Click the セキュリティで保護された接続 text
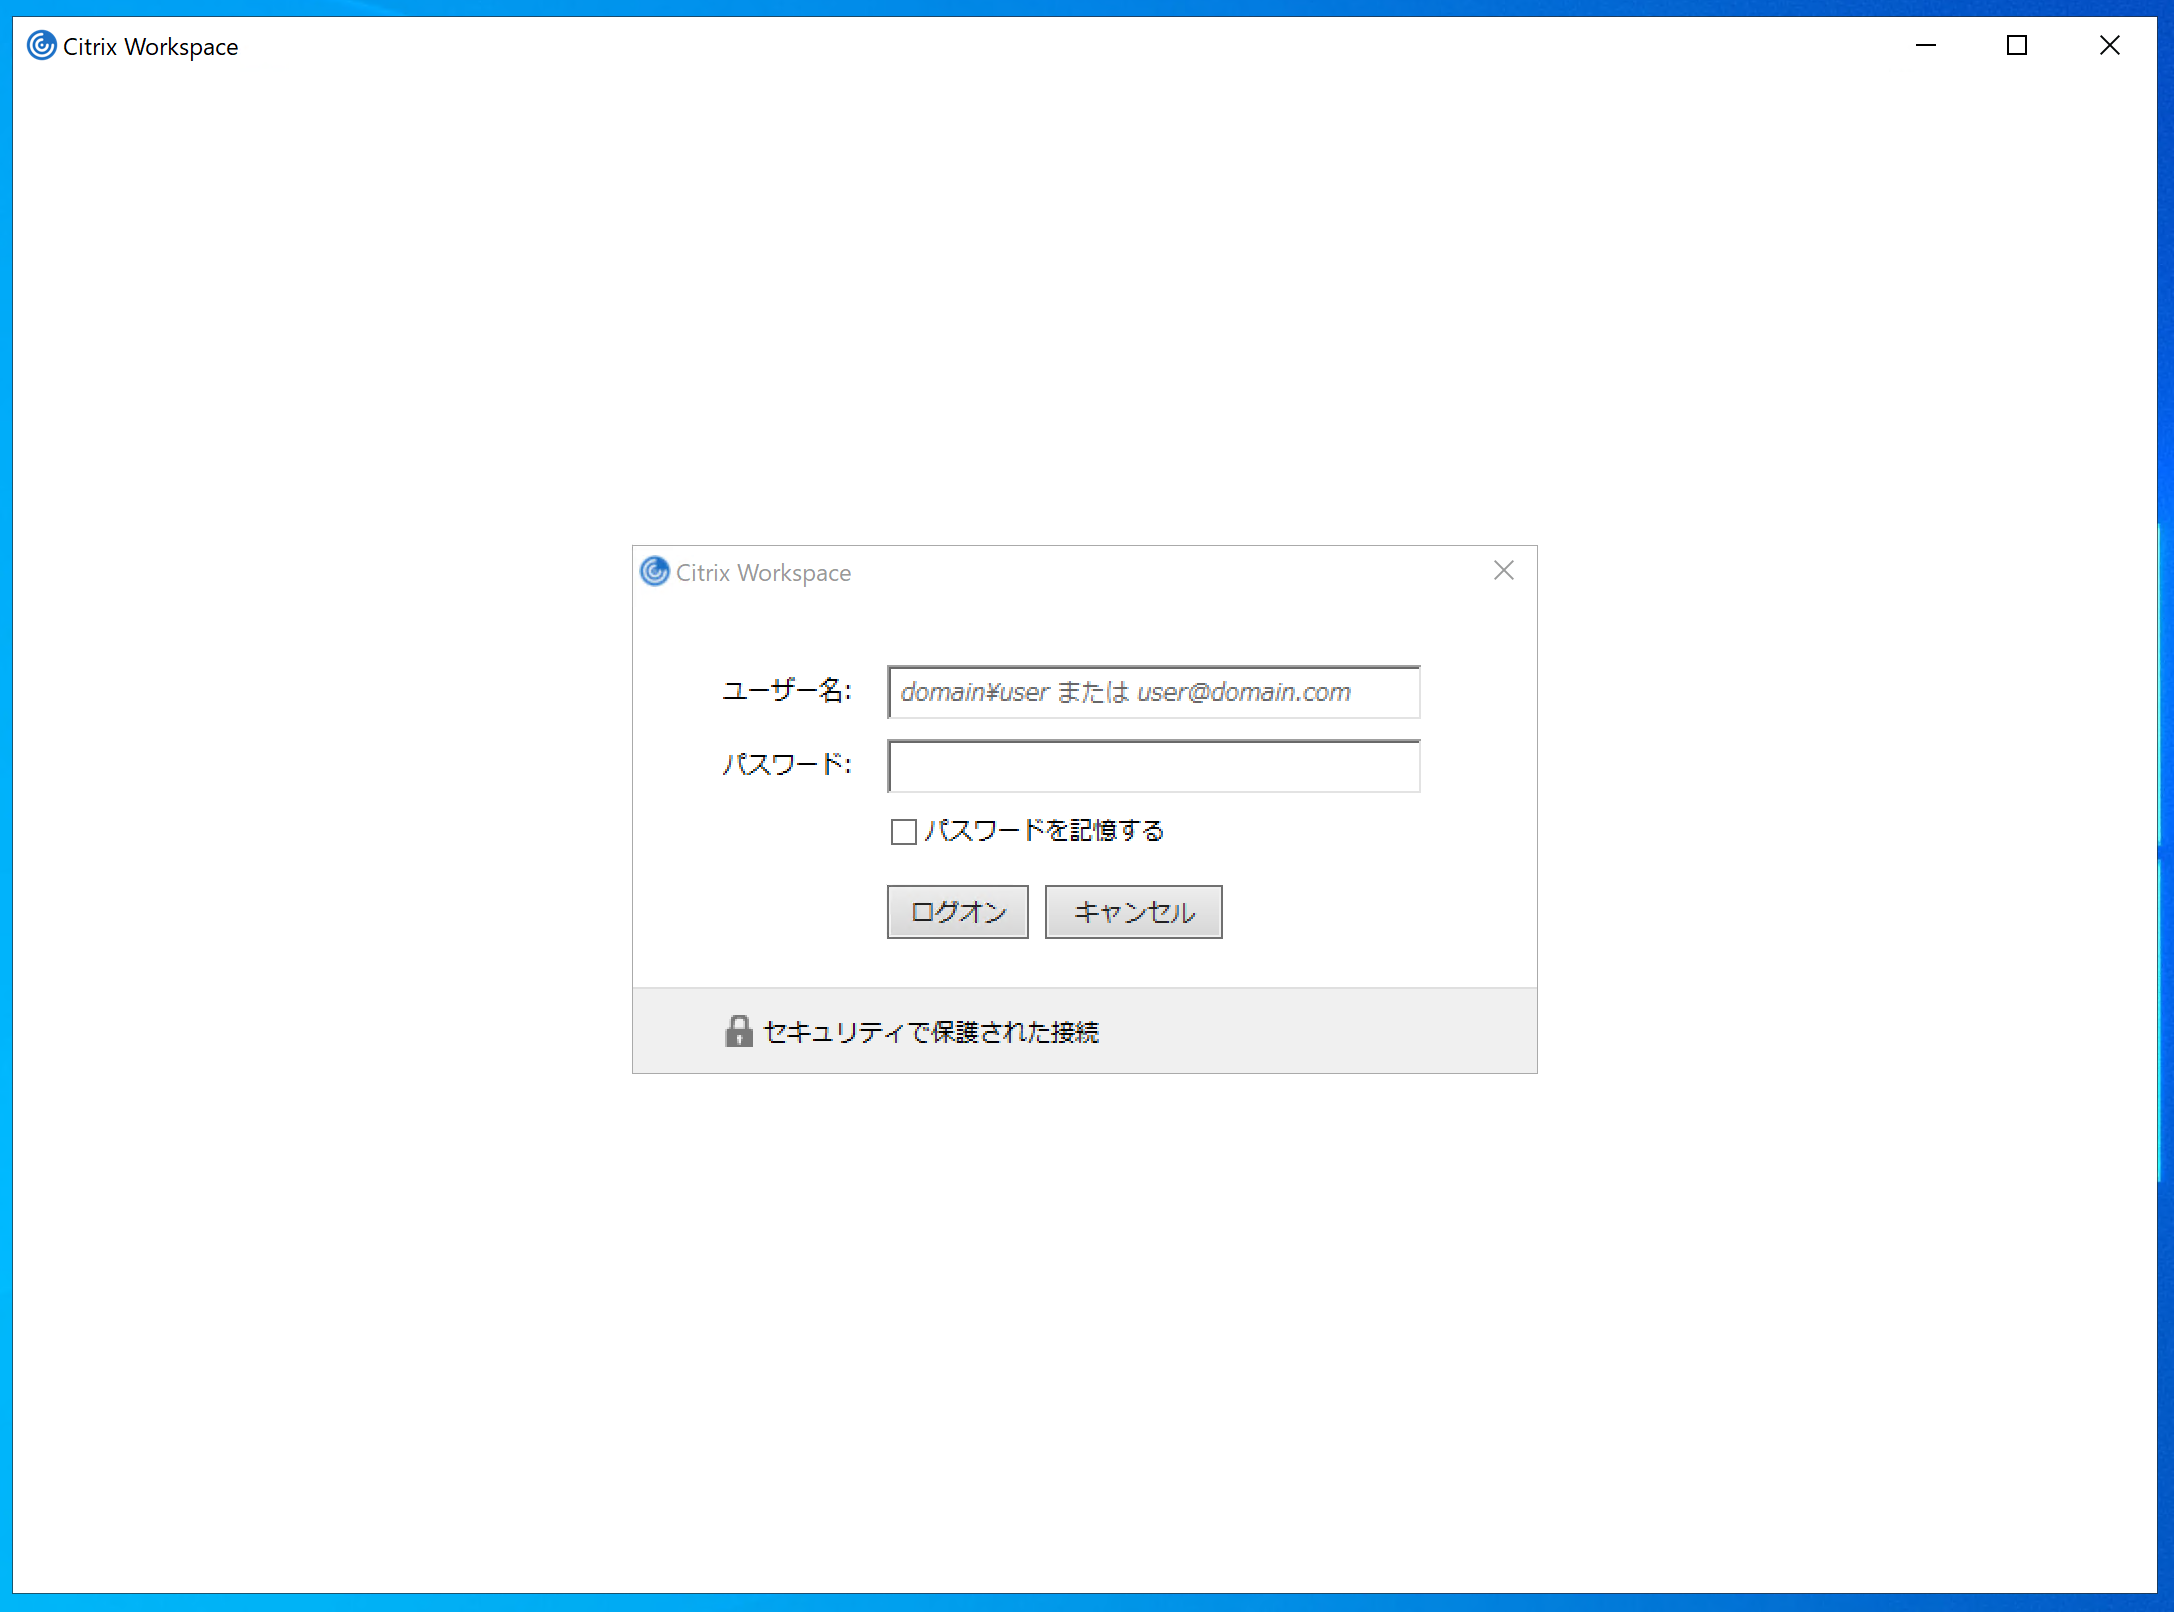This screenshot has width=2174, height=1612. point(930,1032)
